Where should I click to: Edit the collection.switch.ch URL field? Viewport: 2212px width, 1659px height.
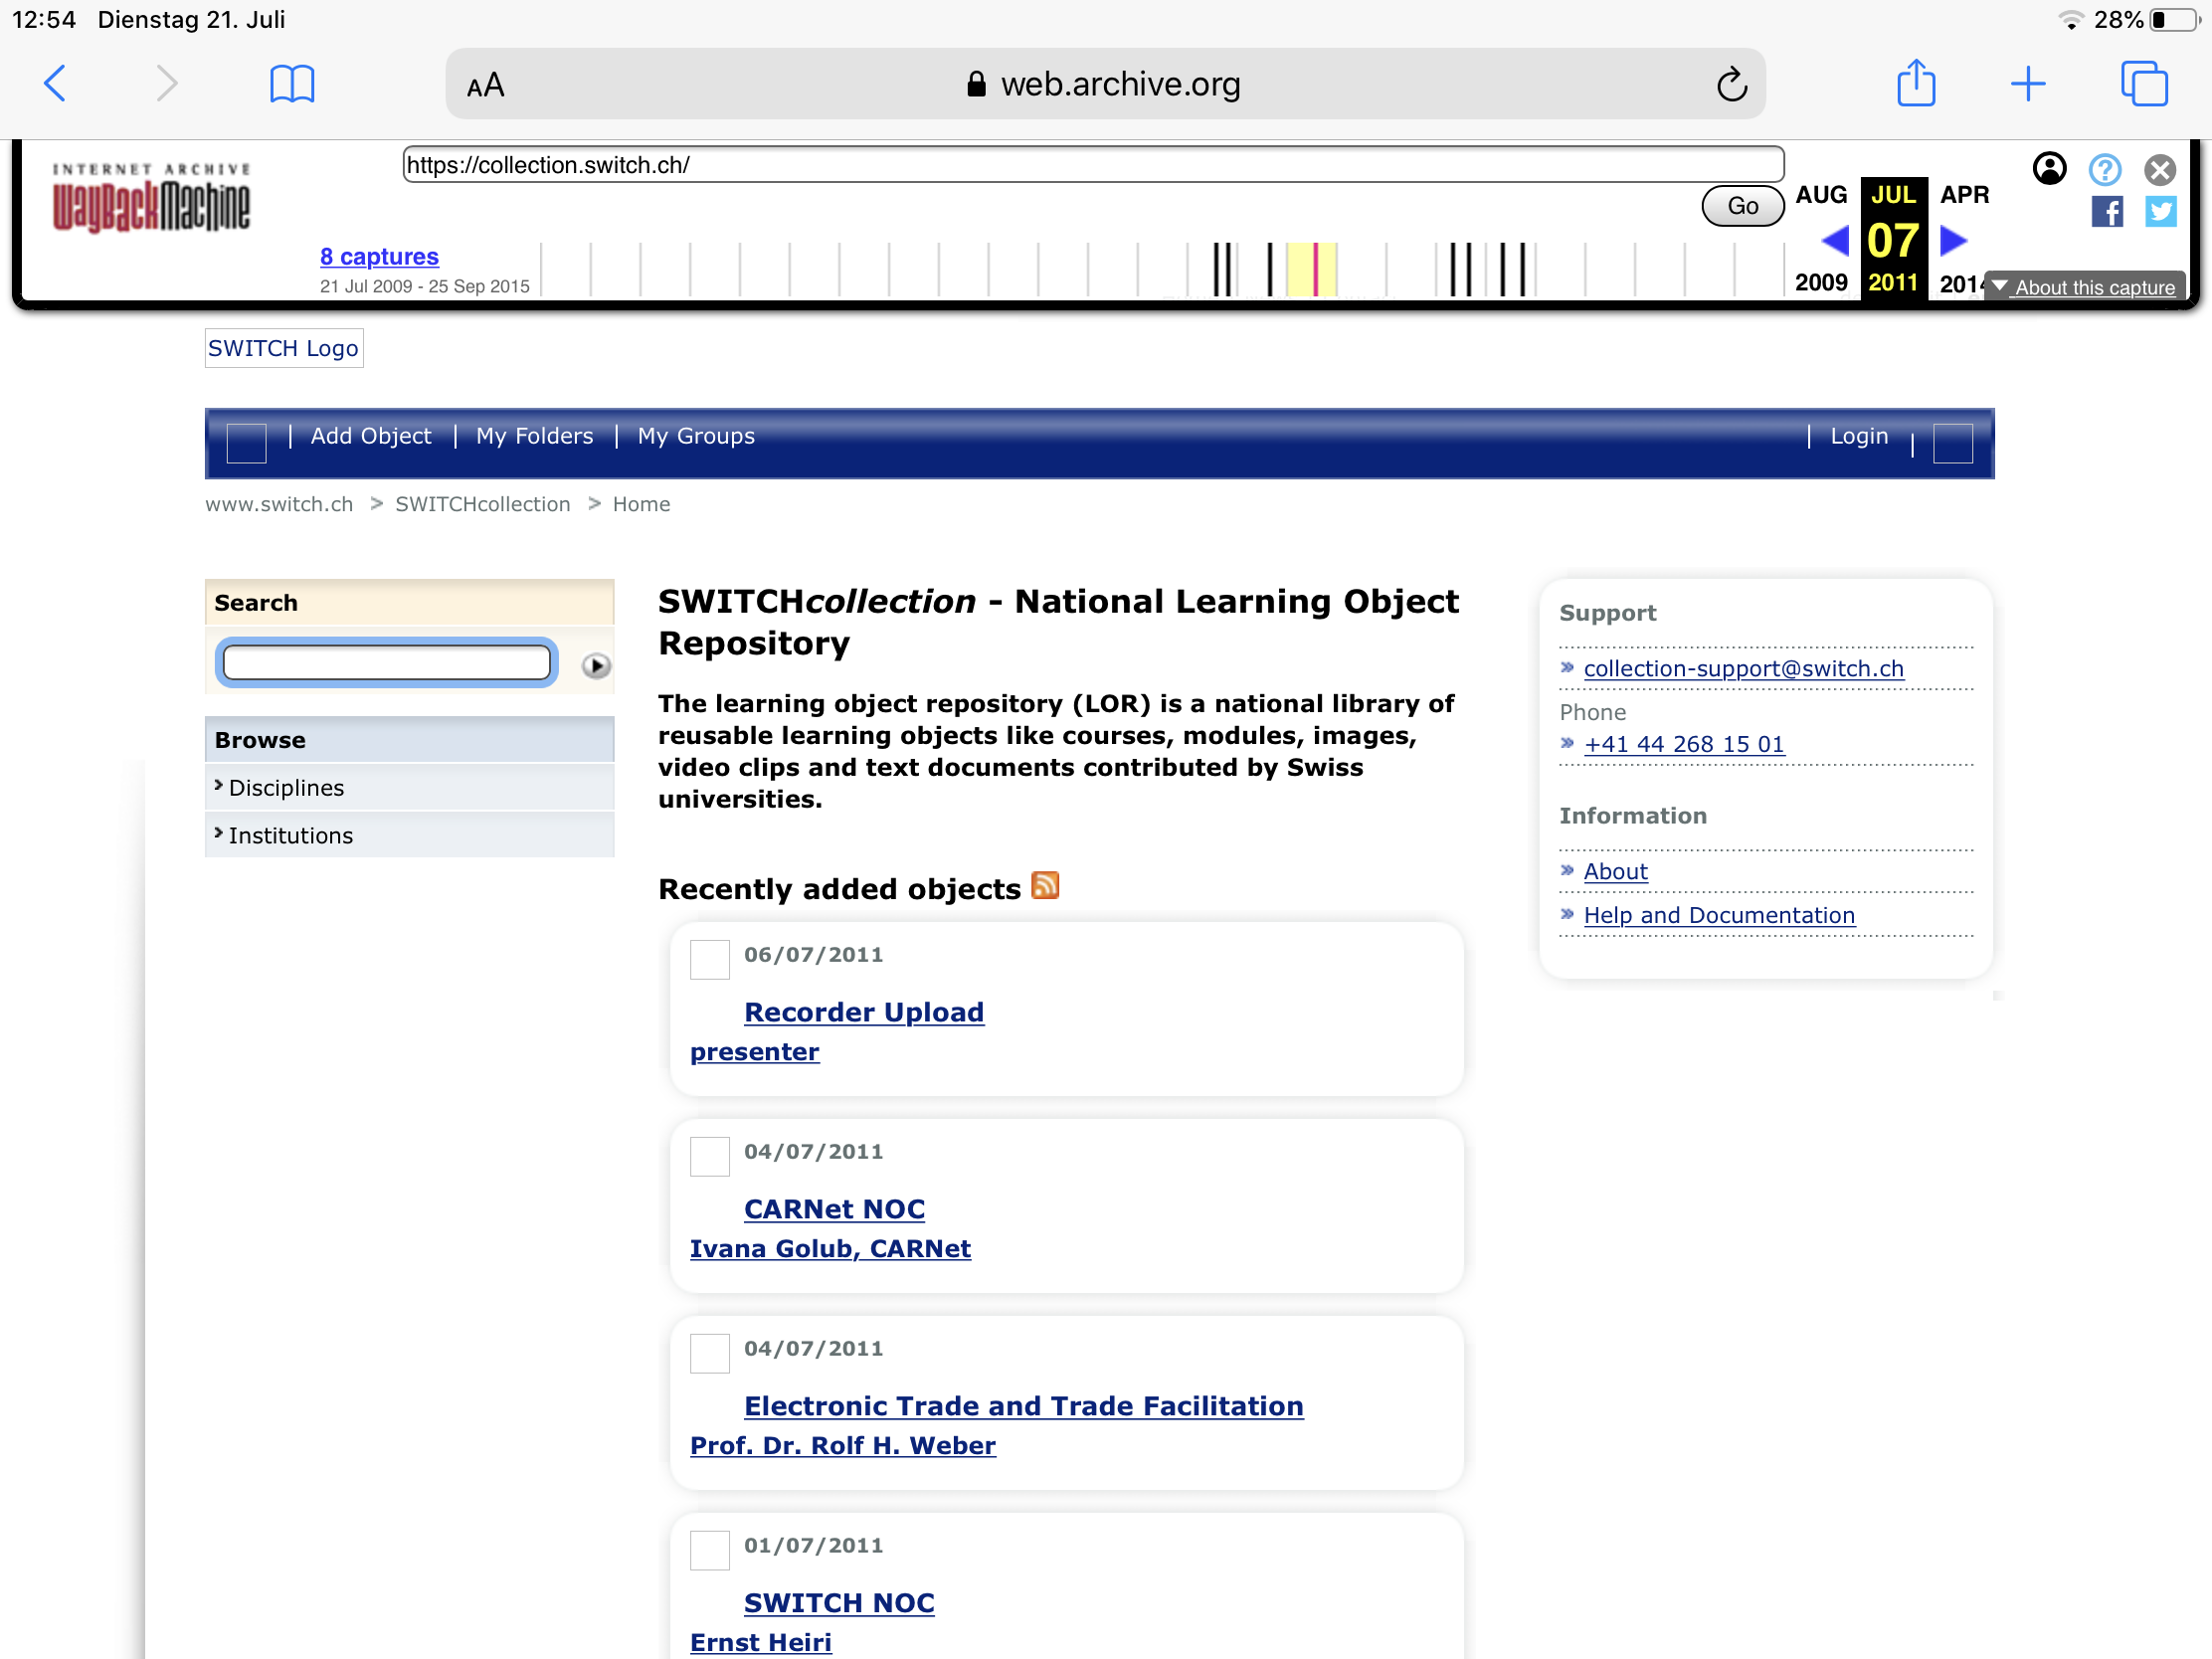(x=1093, y=164)
